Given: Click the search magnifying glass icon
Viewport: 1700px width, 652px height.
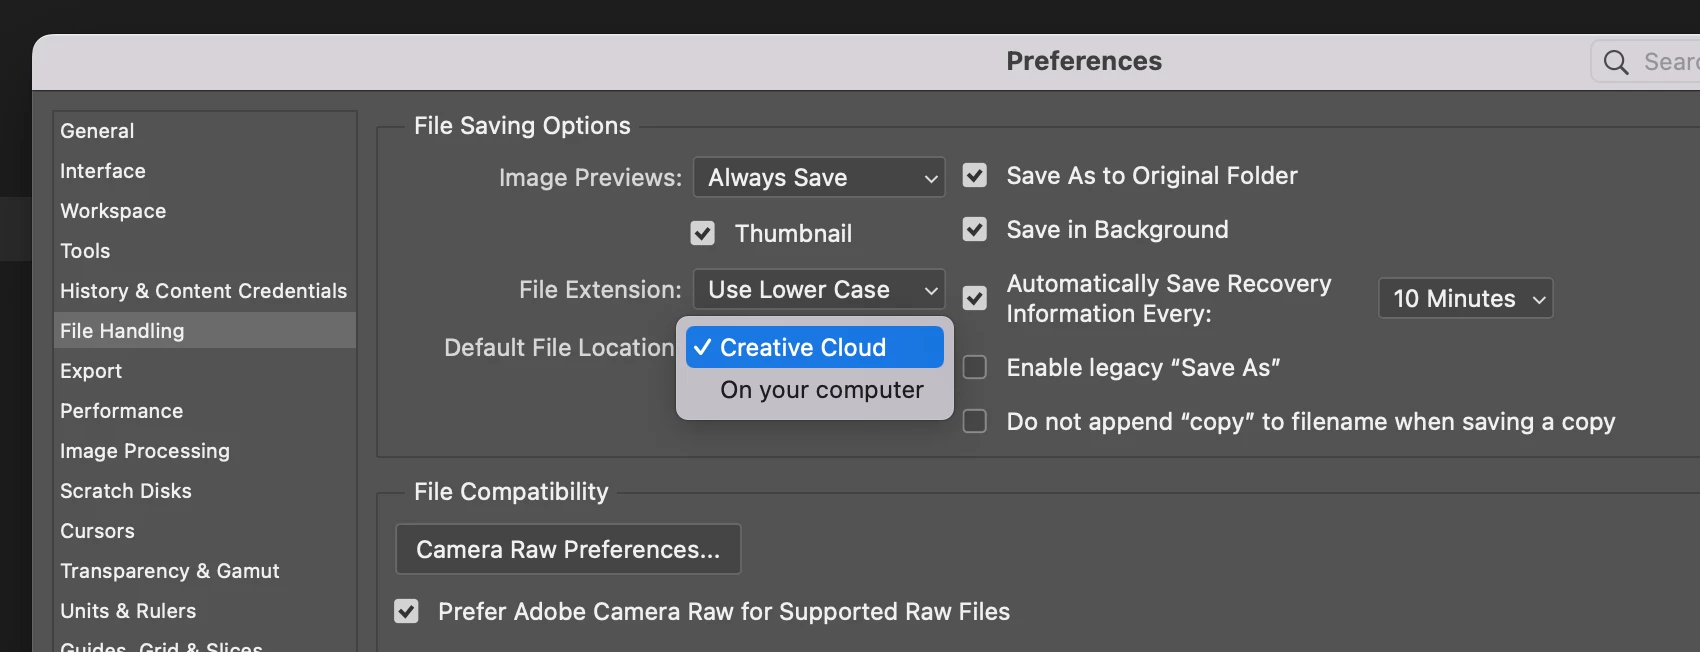Looking at the screenshot, I should tap(1615, 62).
